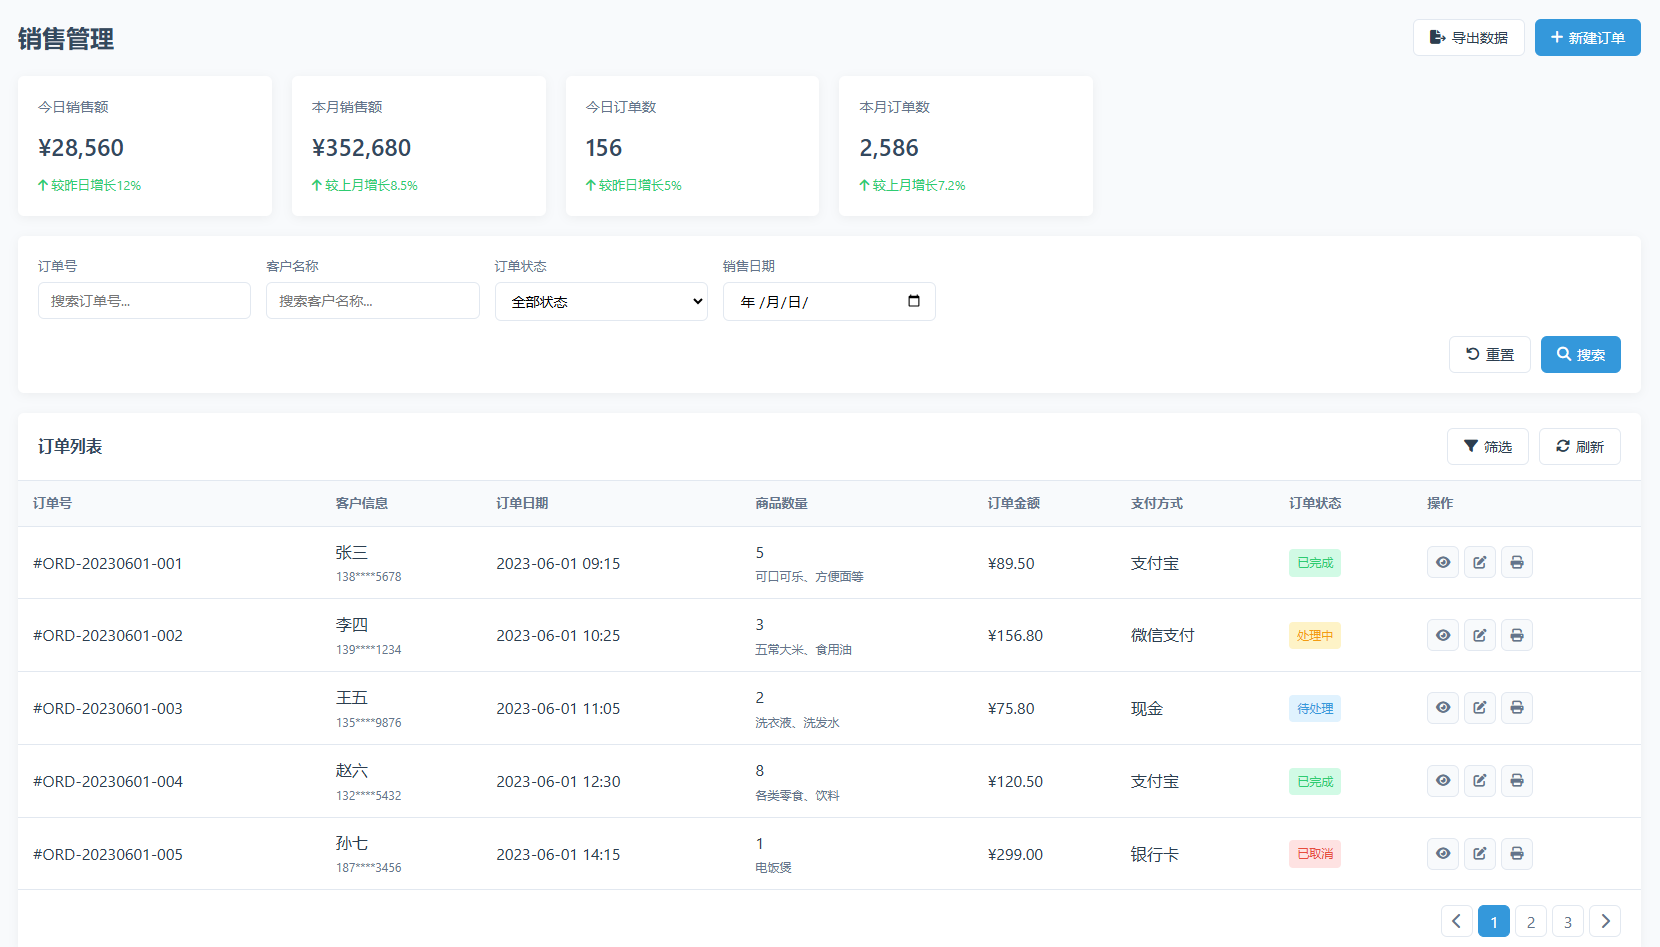The width and height of the screenshot is (1660, 947).
Task: Switch to page 2 of orders
Action: tap(1530, 921)
